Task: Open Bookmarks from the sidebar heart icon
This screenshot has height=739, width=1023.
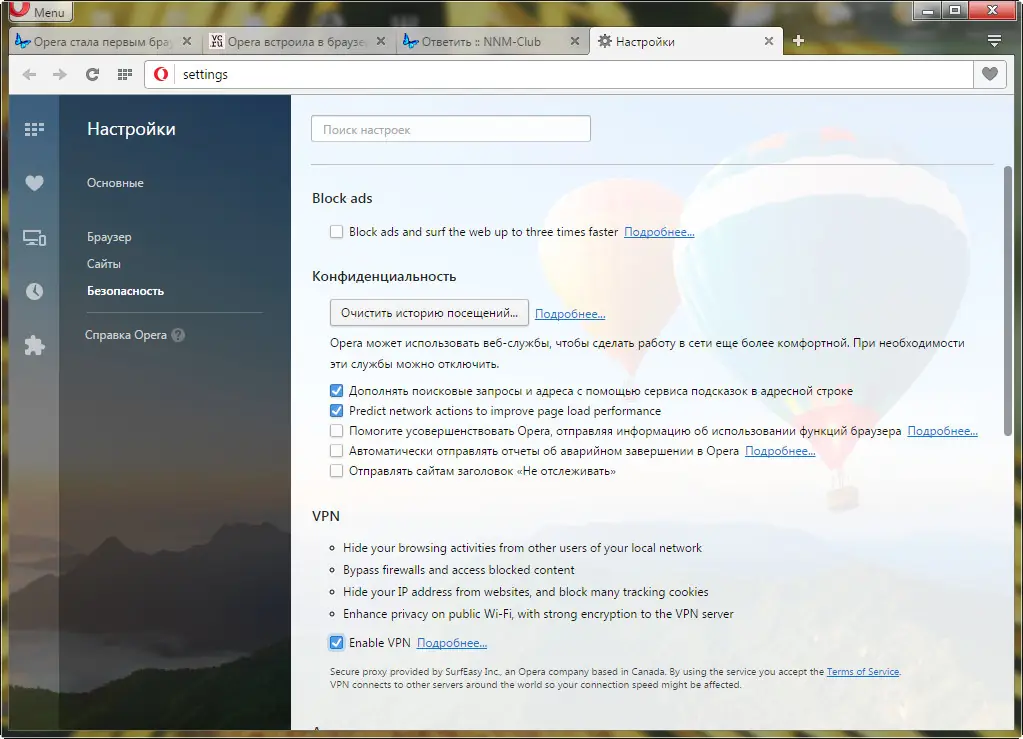Action: [35, 183]
